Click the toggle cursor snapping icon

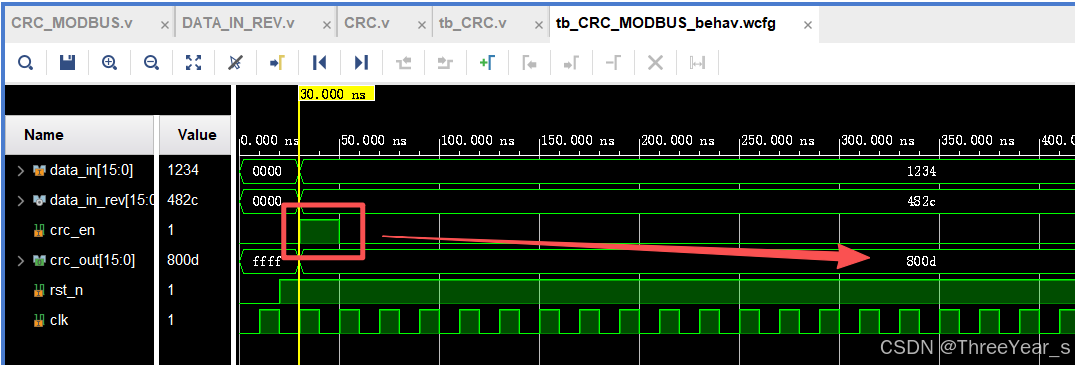coord(235,63)
